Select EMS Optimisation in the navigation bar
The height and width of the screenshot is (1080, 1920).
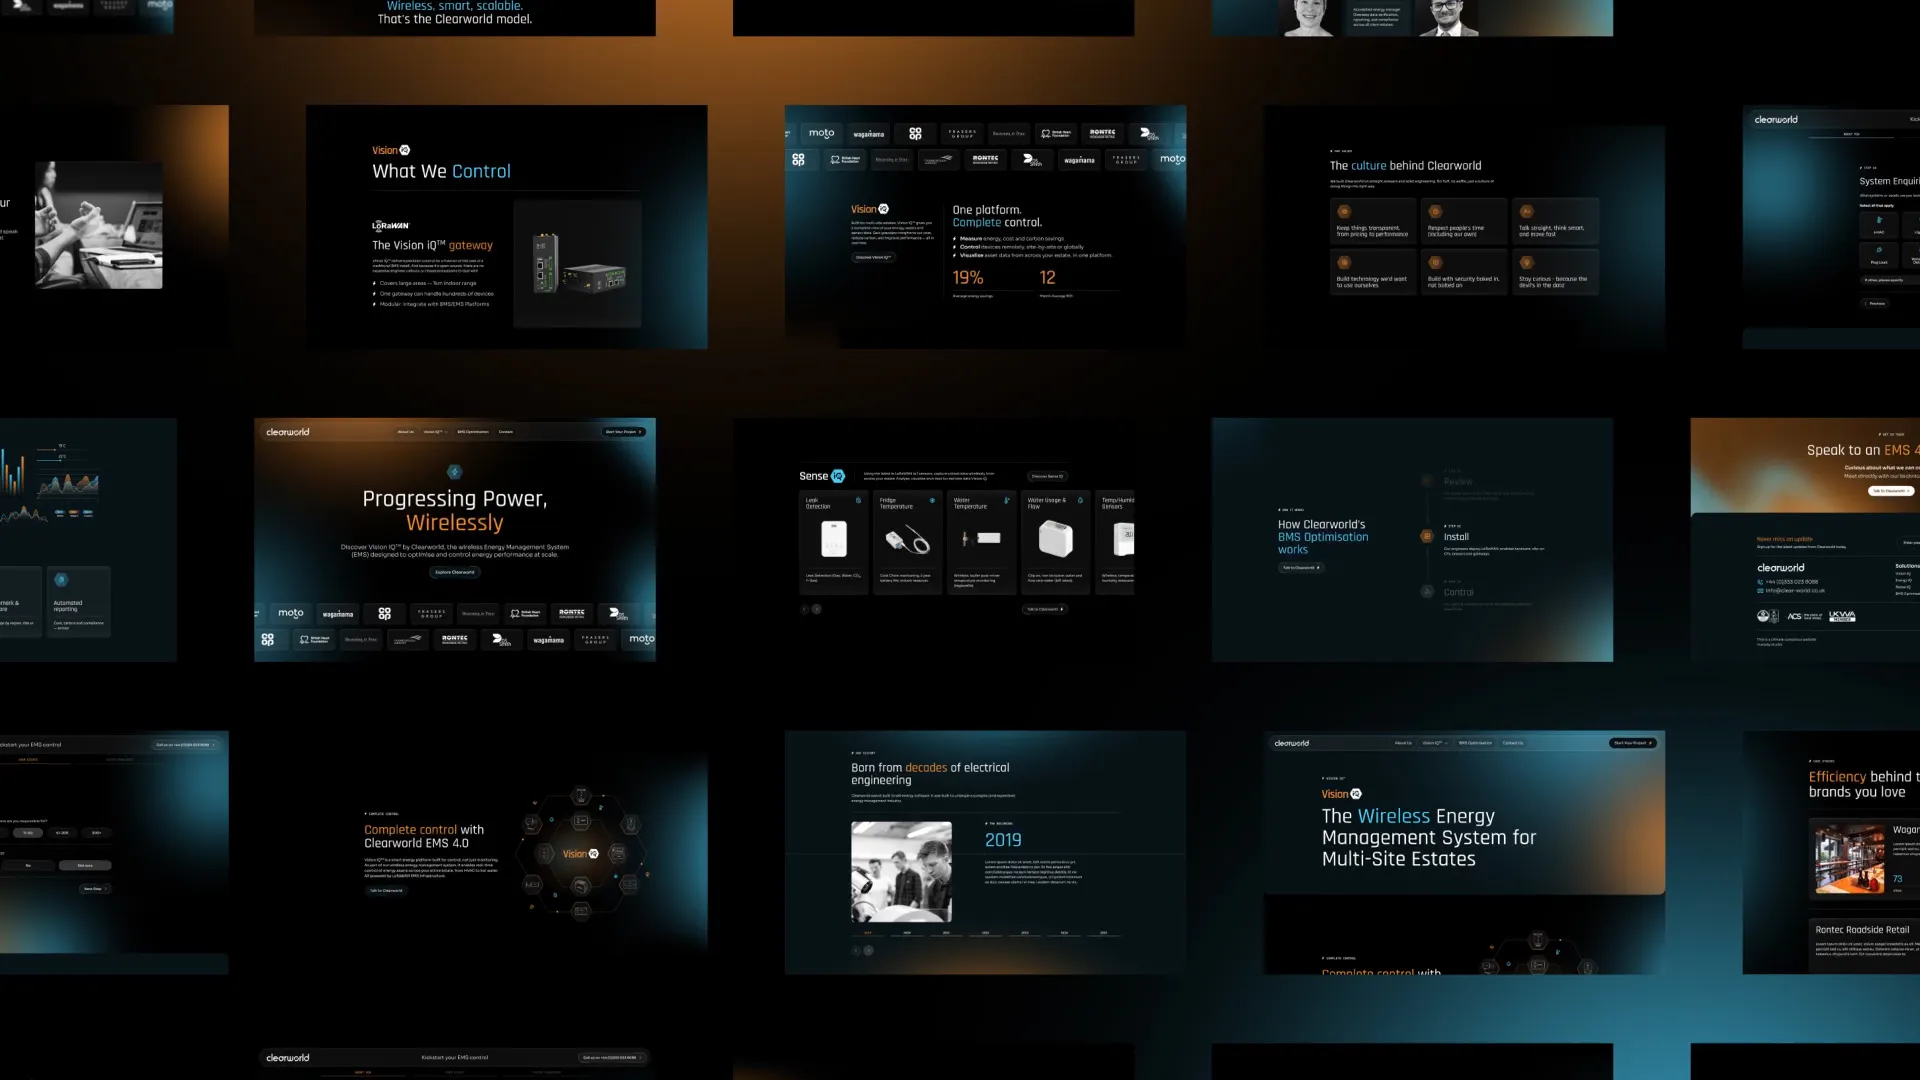pyautogui.click(x=473, y=432)
